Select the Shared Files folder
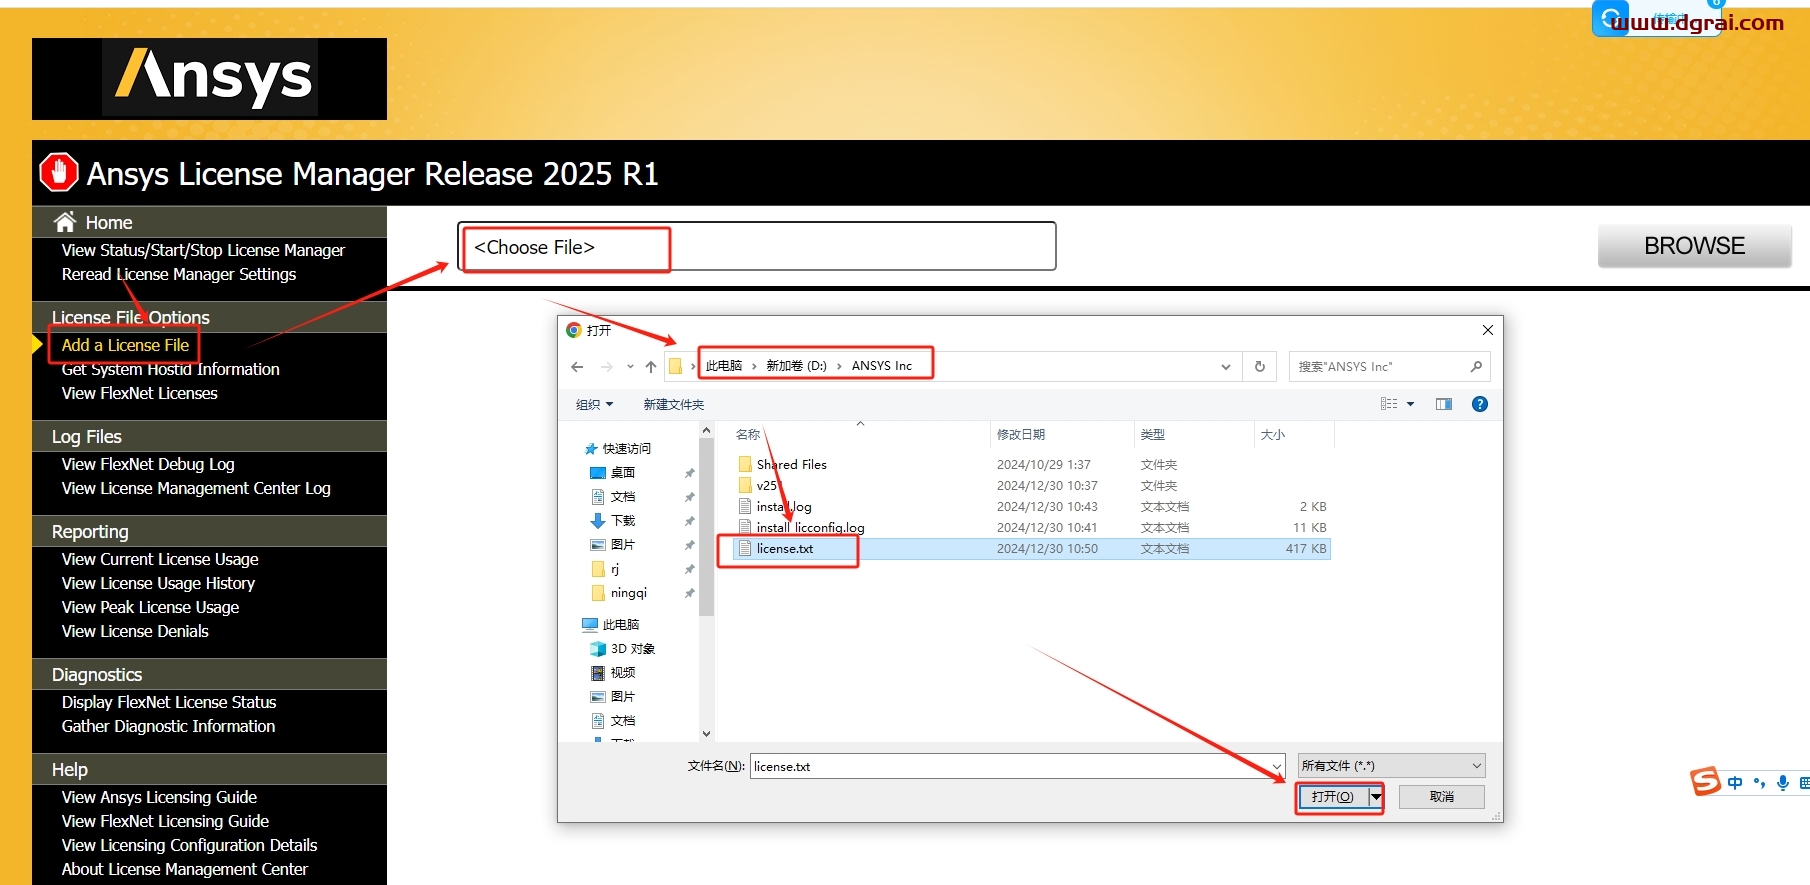 click(x=791, y=464)
